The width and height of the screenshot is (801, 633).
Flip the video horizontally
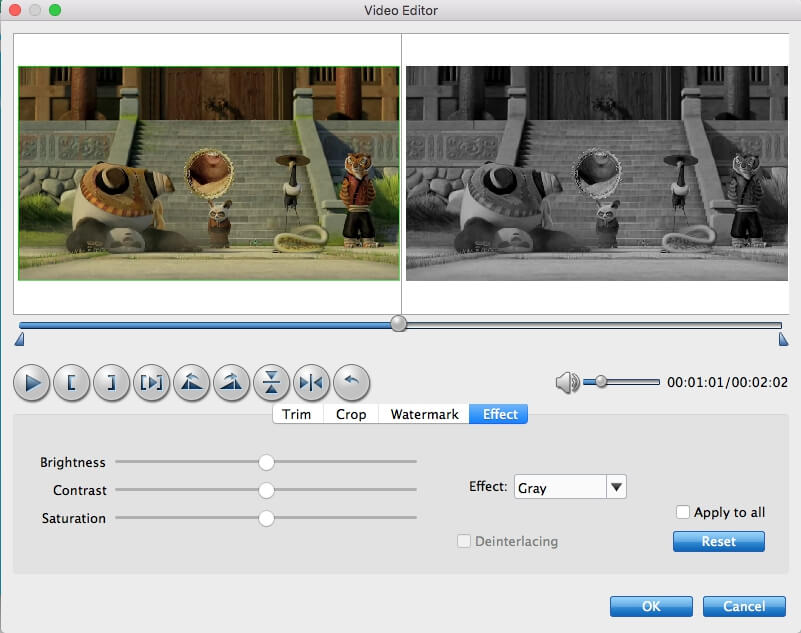[x=311, y=383]
